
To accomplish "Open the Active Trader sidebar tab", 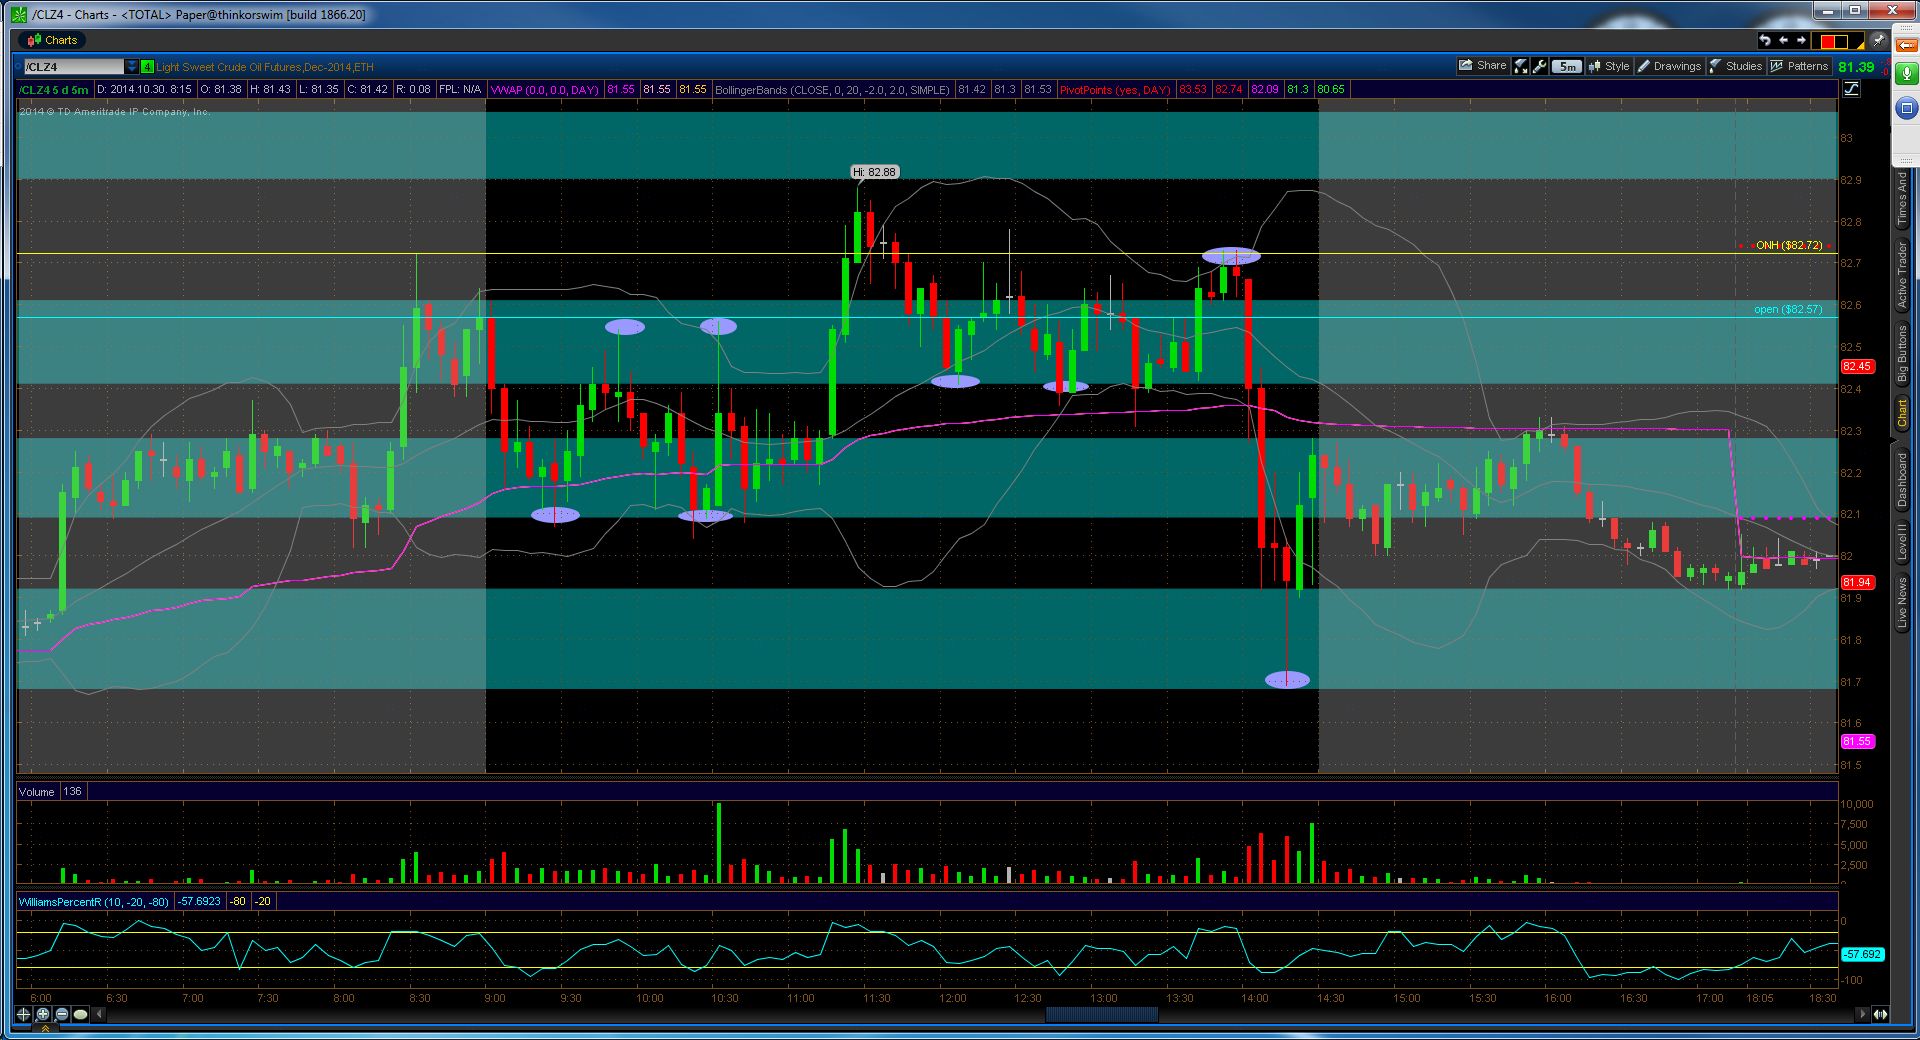I will (x=1903, y=274).
